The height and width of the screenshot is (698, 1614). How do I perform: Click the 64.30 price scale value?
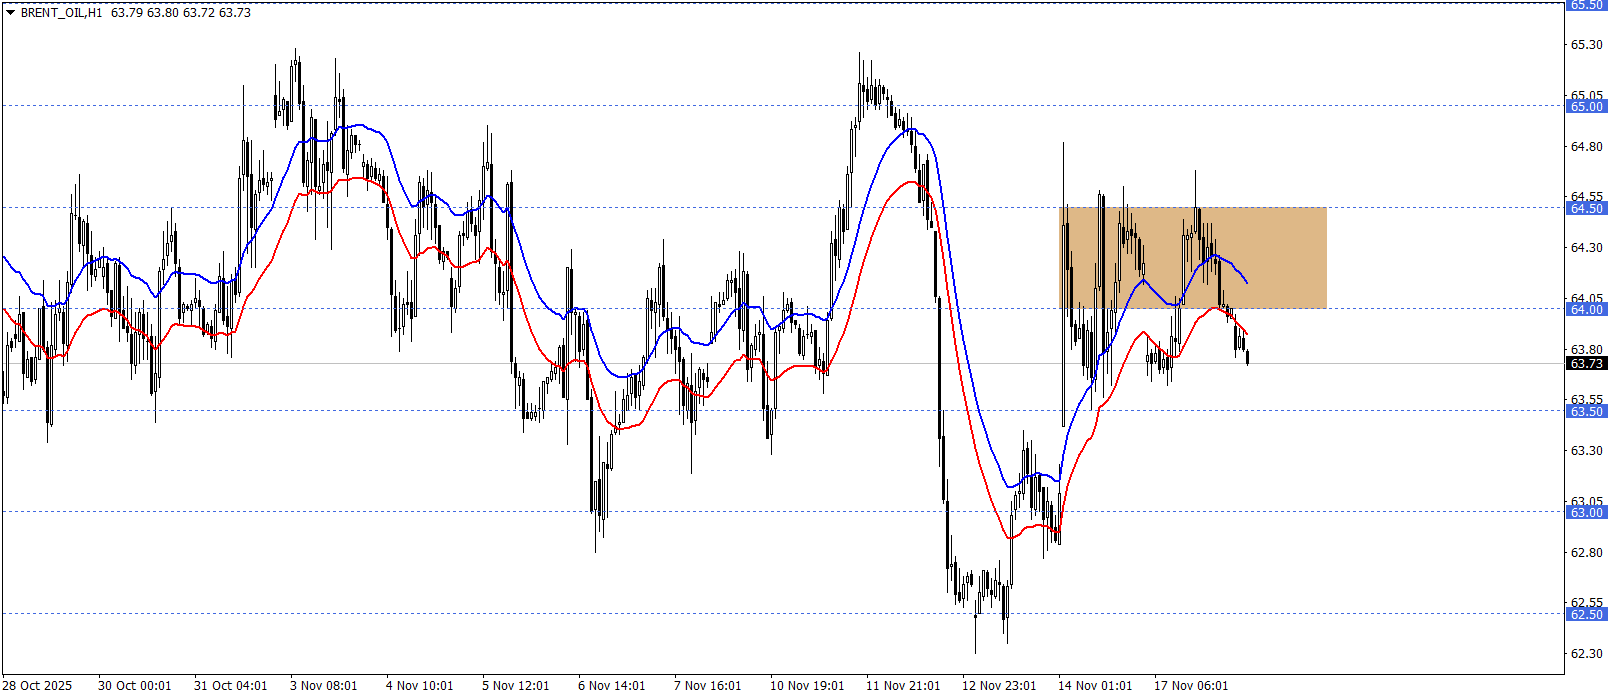(x=1586, y=248)
